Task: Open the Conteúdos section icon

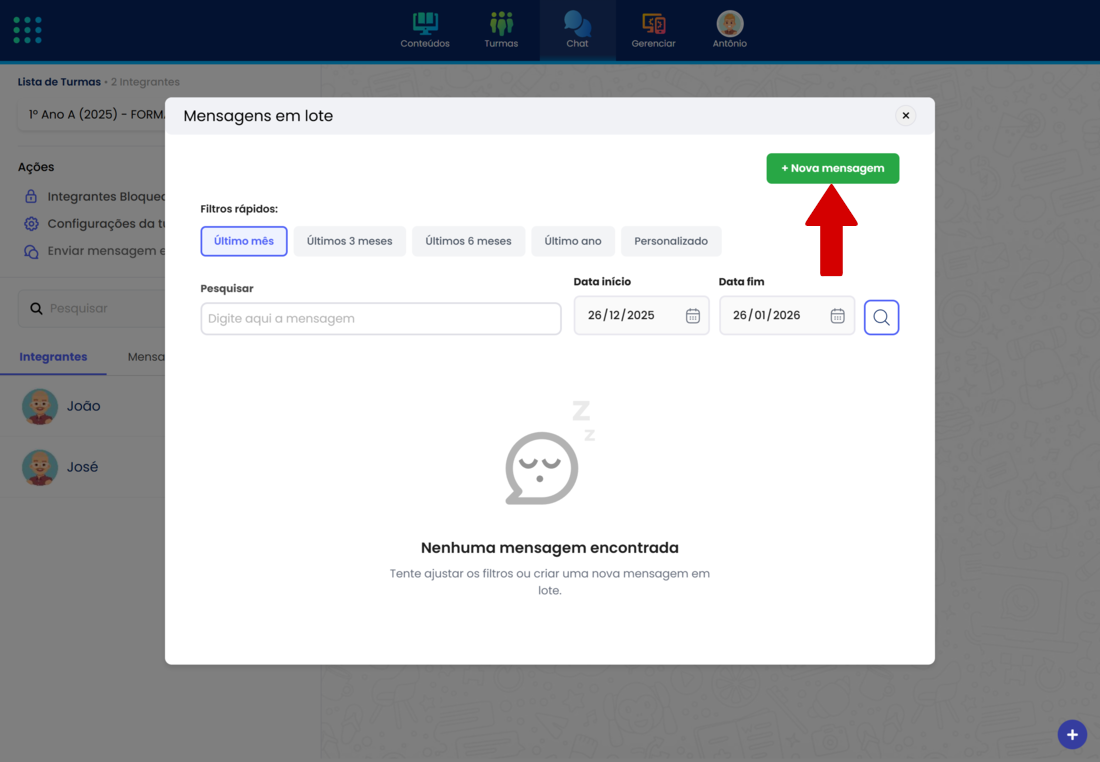Action: pyautogui.click(x=425, y=24)
